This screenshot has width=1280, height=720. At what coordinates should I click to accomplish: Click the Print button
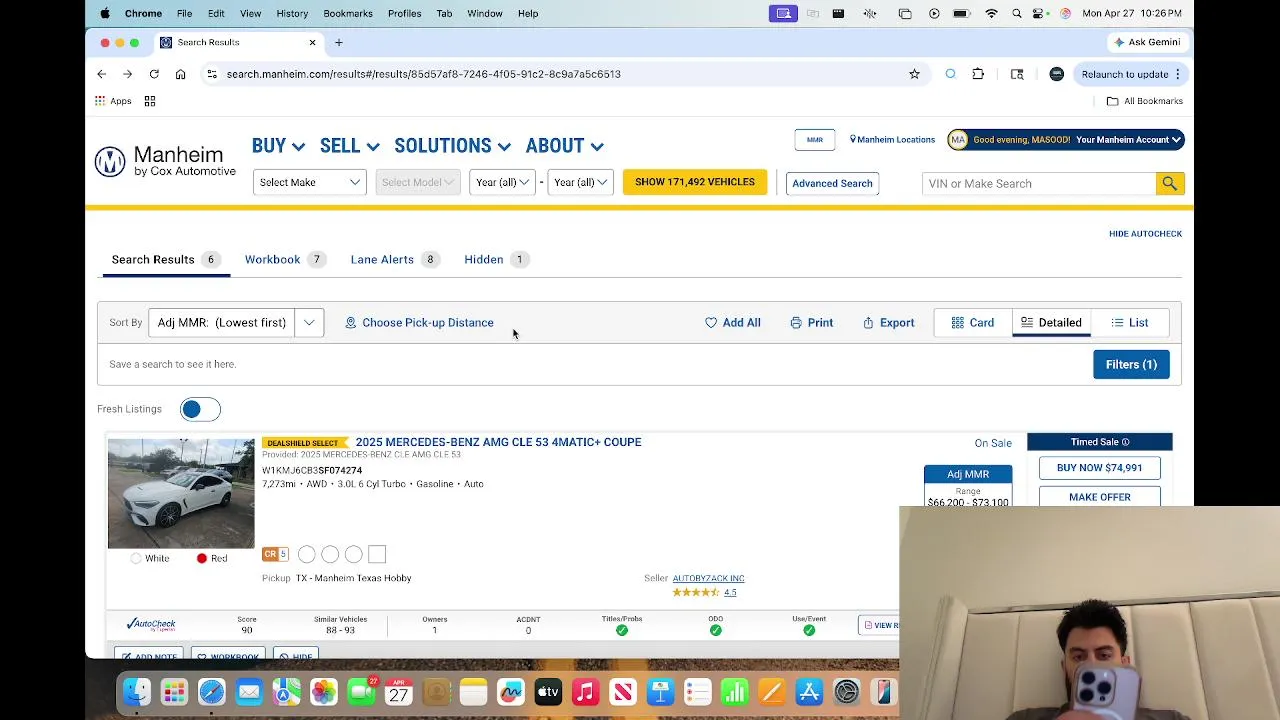pos(811,323)
